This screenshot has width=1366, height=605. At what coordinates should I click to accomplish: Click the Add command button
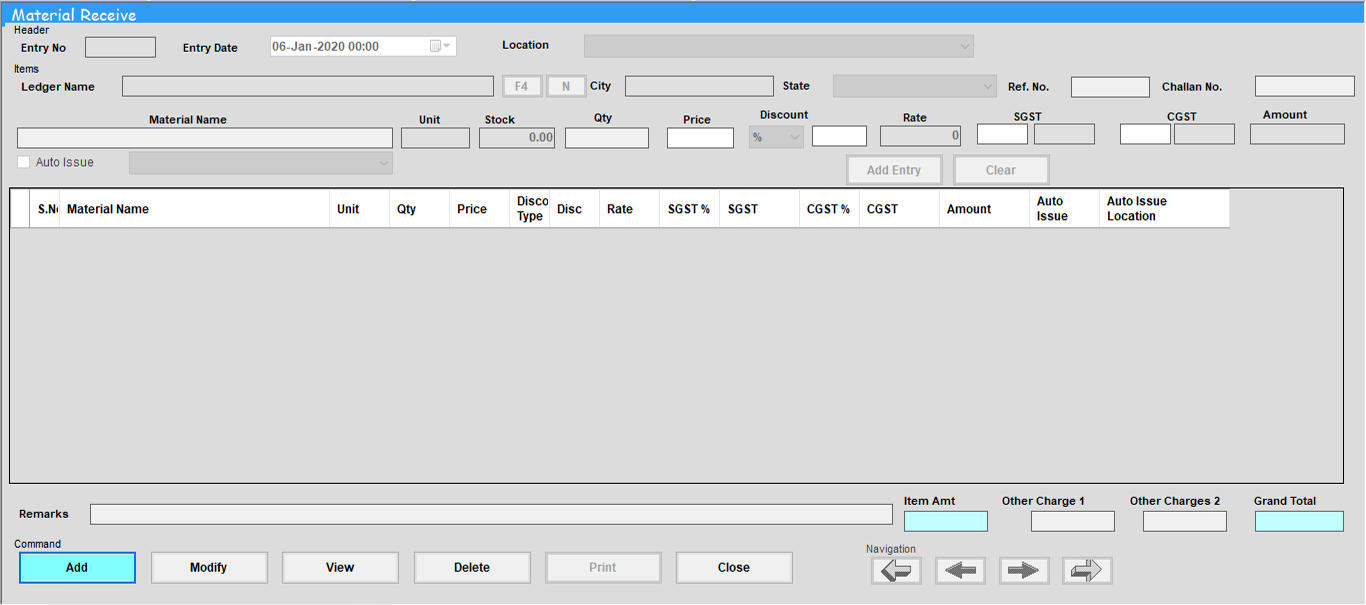coord(77,568)
